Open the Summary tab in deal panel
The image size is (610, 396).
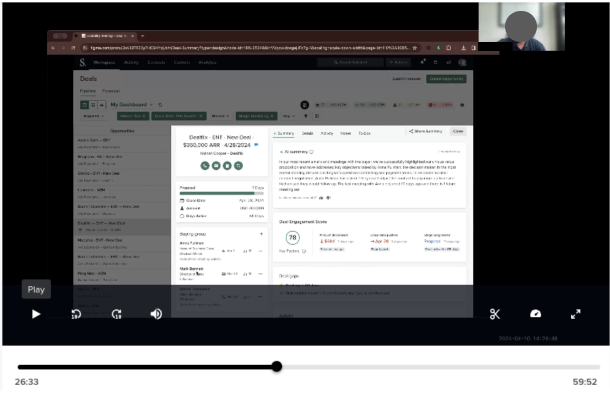(284, 133)
